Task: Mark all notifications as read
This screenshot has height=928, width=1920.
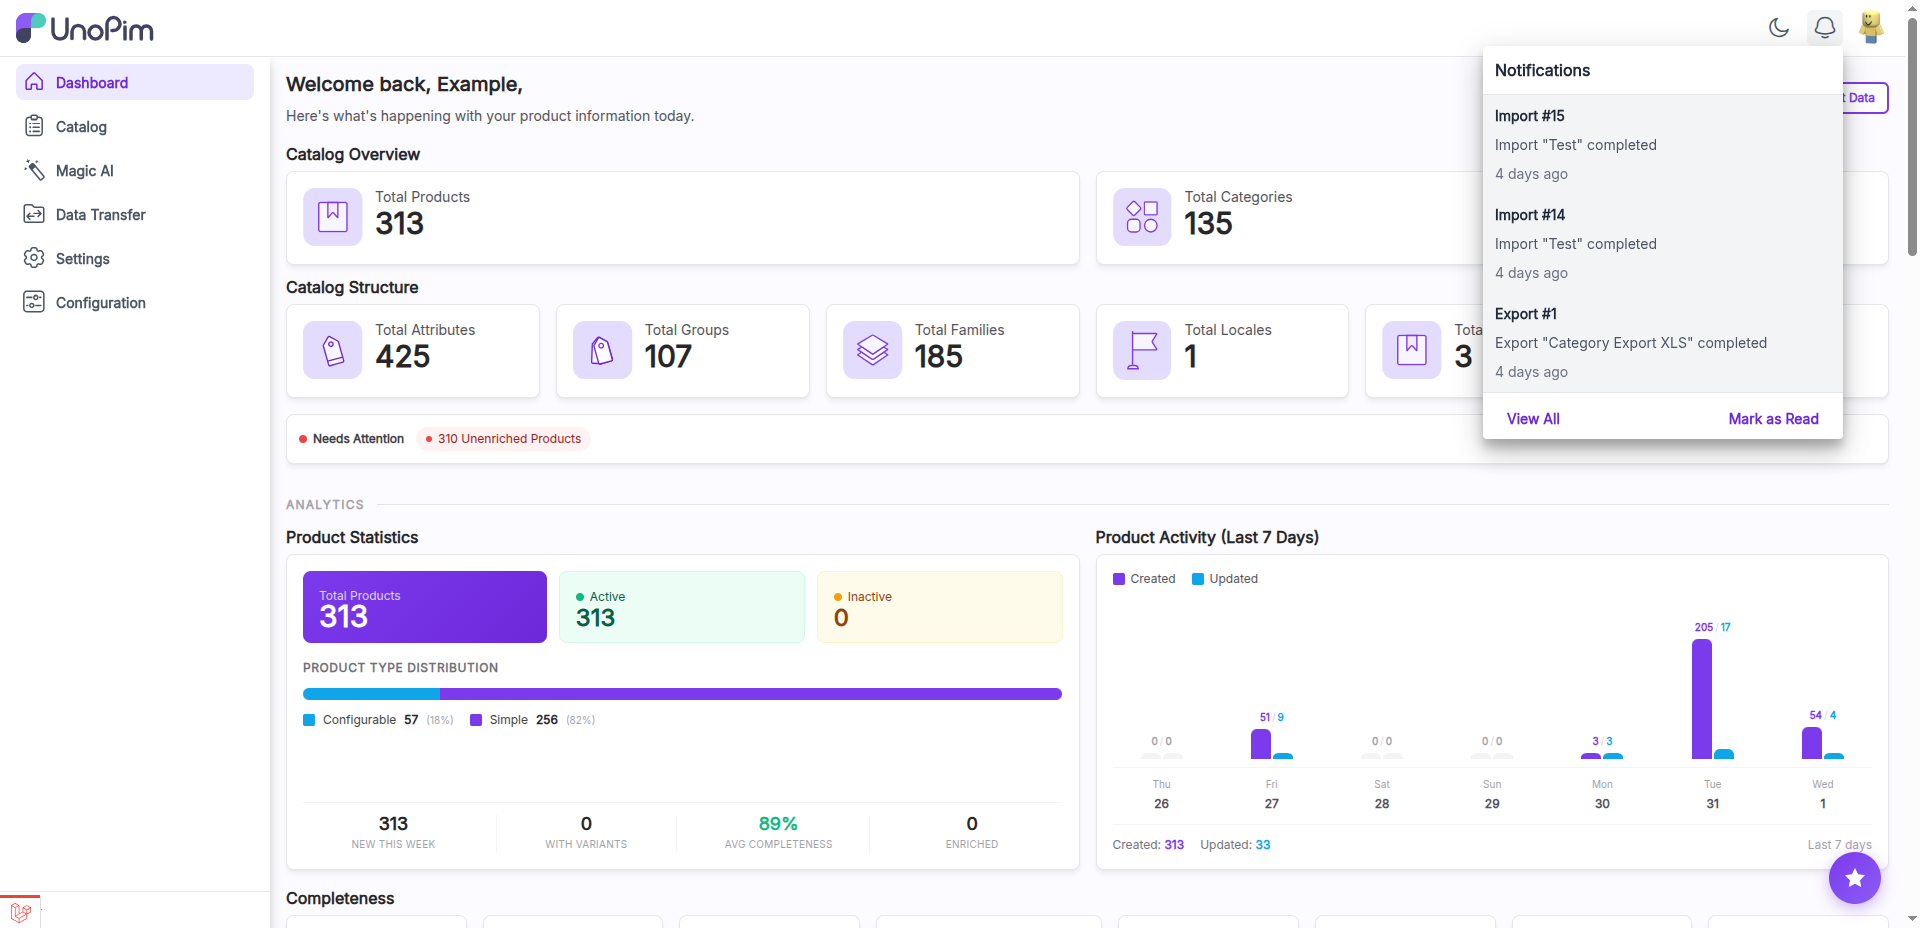Action: [1773, 419]
